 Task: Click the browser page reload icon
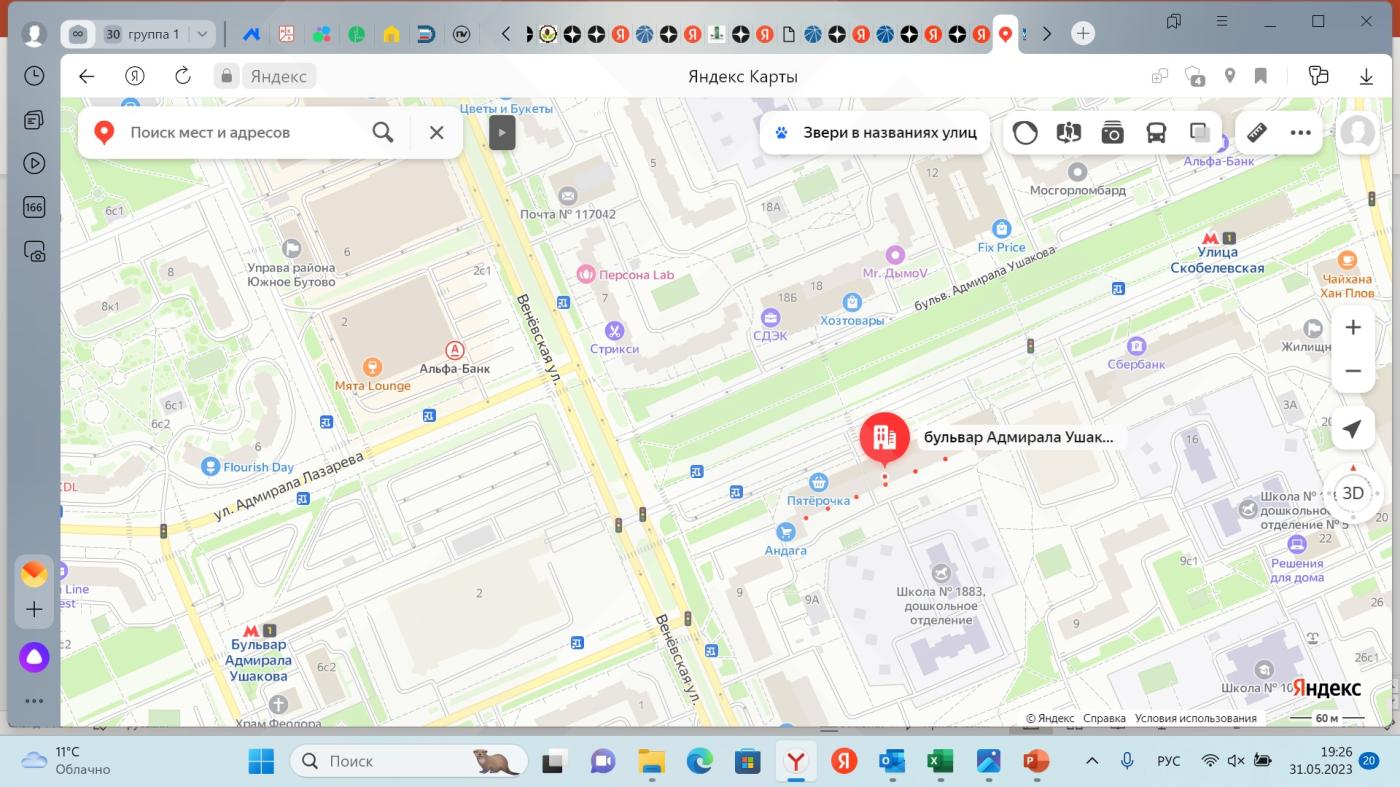click(x=182, y=76)
